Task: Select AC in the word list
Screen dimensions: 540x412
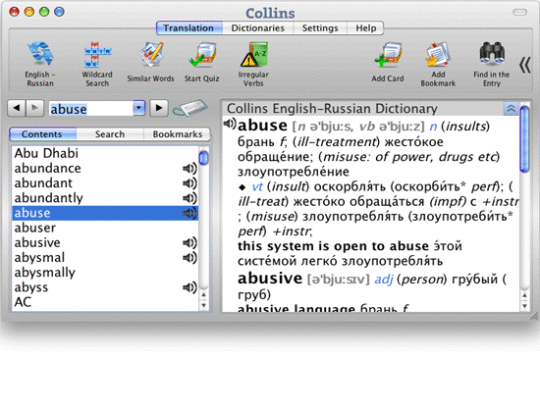Action: point(105,302)
